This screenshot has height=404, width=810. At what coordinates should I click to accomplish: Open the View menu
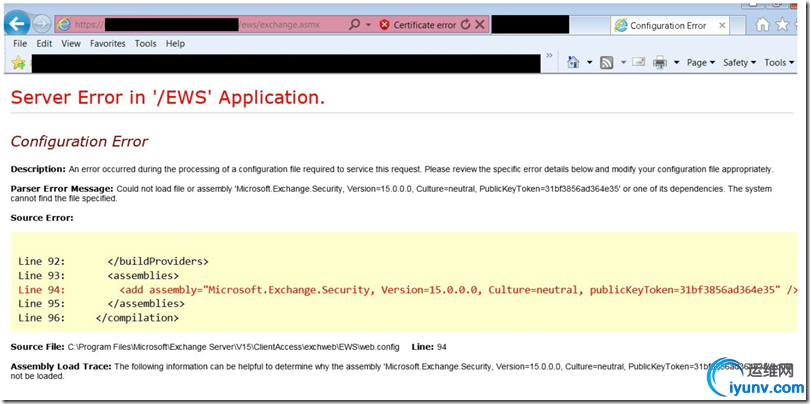(x=71, y=44)
